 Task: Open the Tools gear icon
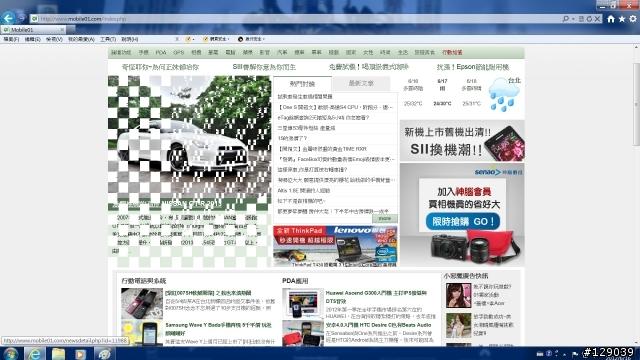(633, 19)
